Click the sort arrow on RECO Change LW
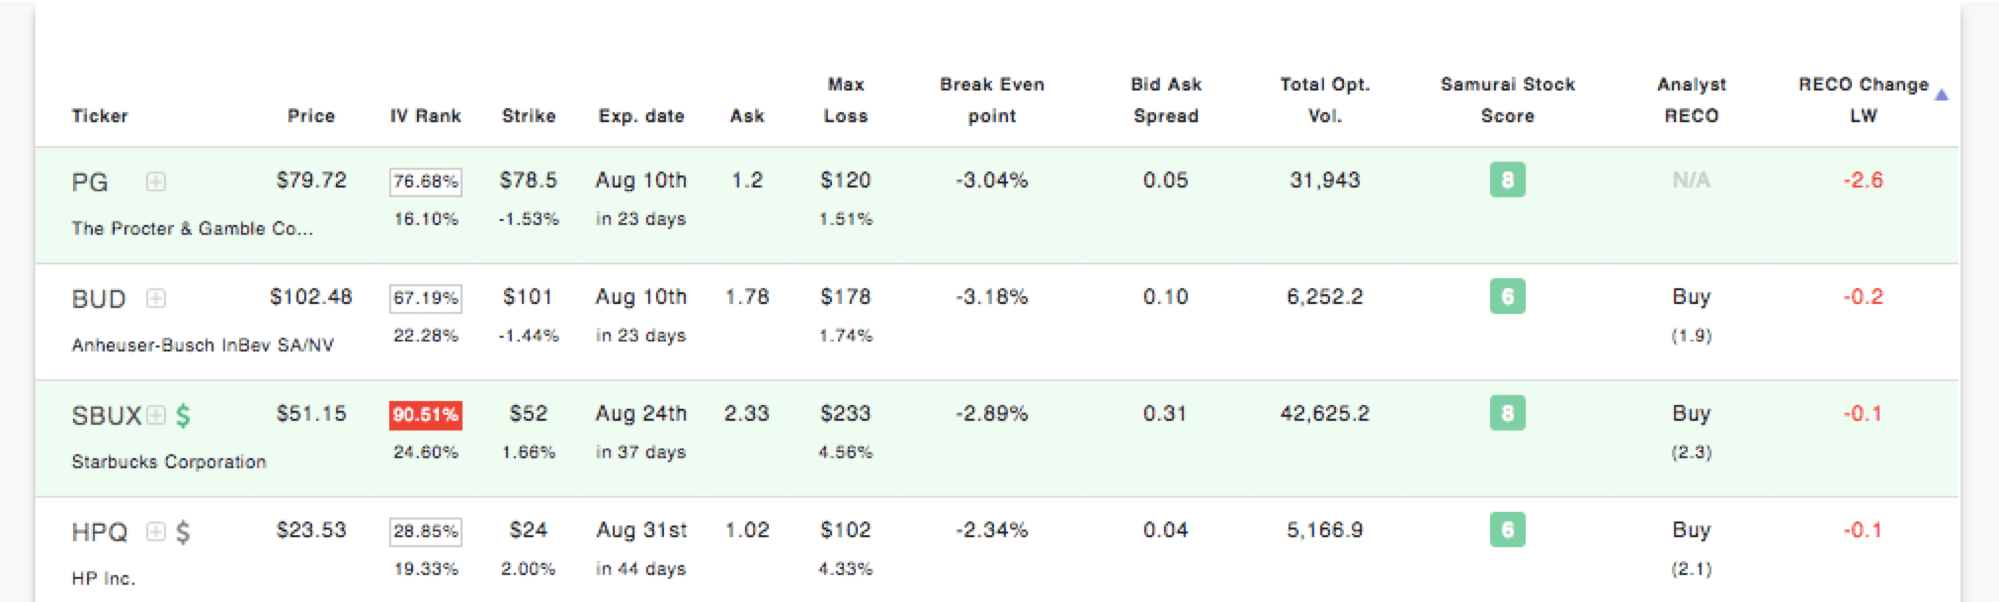Viewport: 1999px width, 602px height. coord(1941,95)
